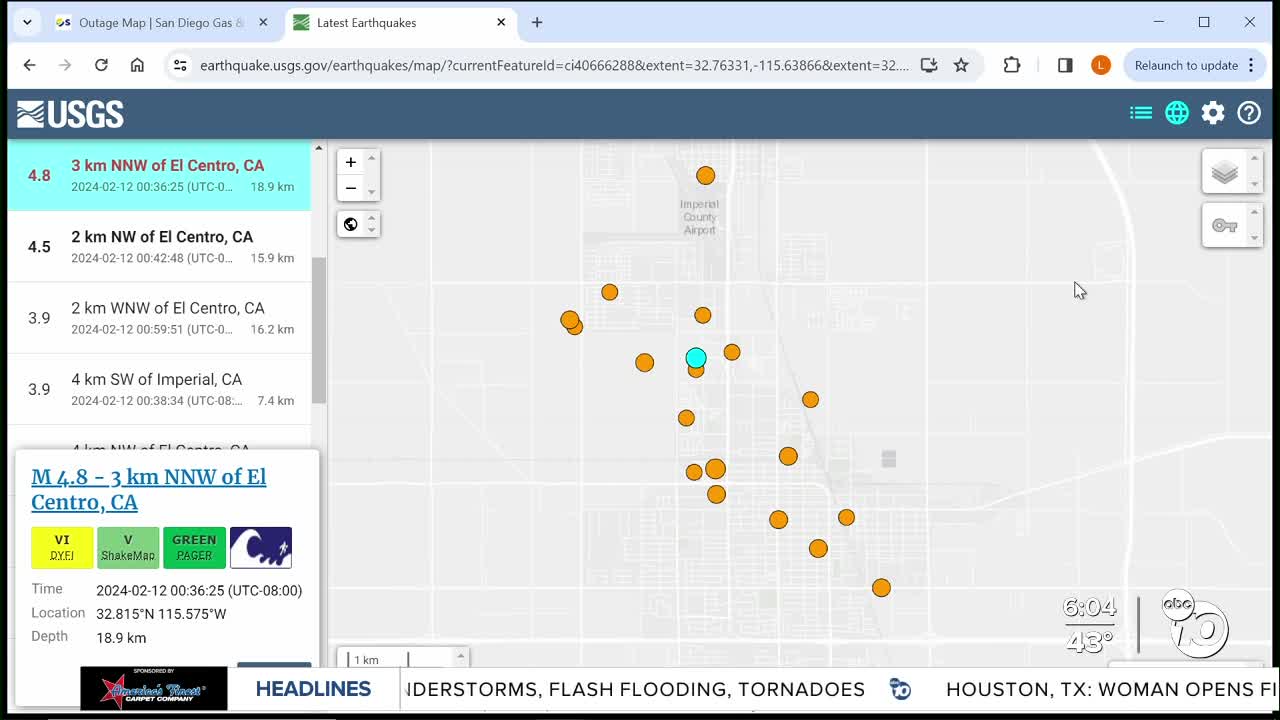This screenshot has width=1280, height=720.
Task: Select the 4.5 2 km NW of El Centro entry
Action: tap(159, 246)
